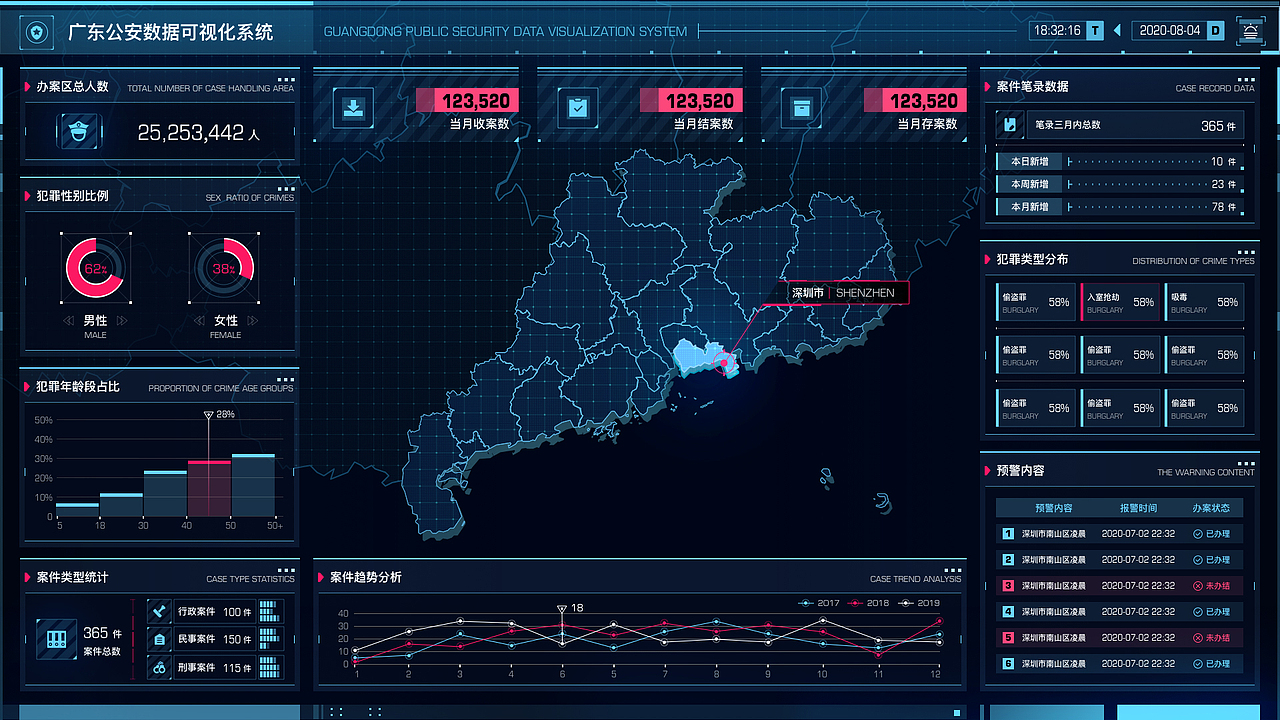This screenshot has height=720, width=1280.
Task: Click the 123,520 value above 当月结案数
Action: 700,101
